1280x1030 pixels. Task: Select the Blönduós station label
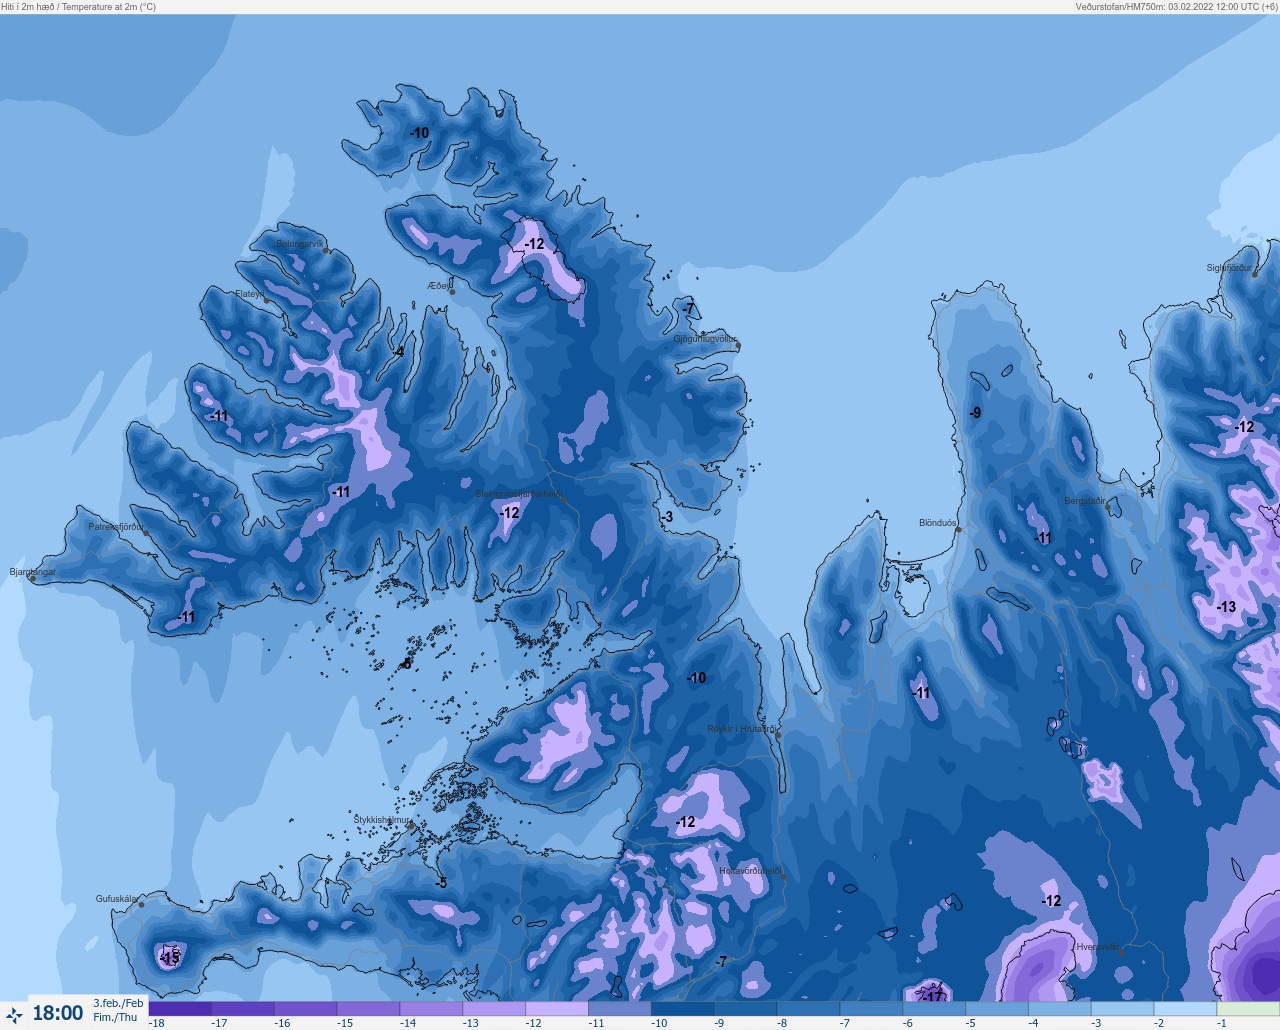937,523
